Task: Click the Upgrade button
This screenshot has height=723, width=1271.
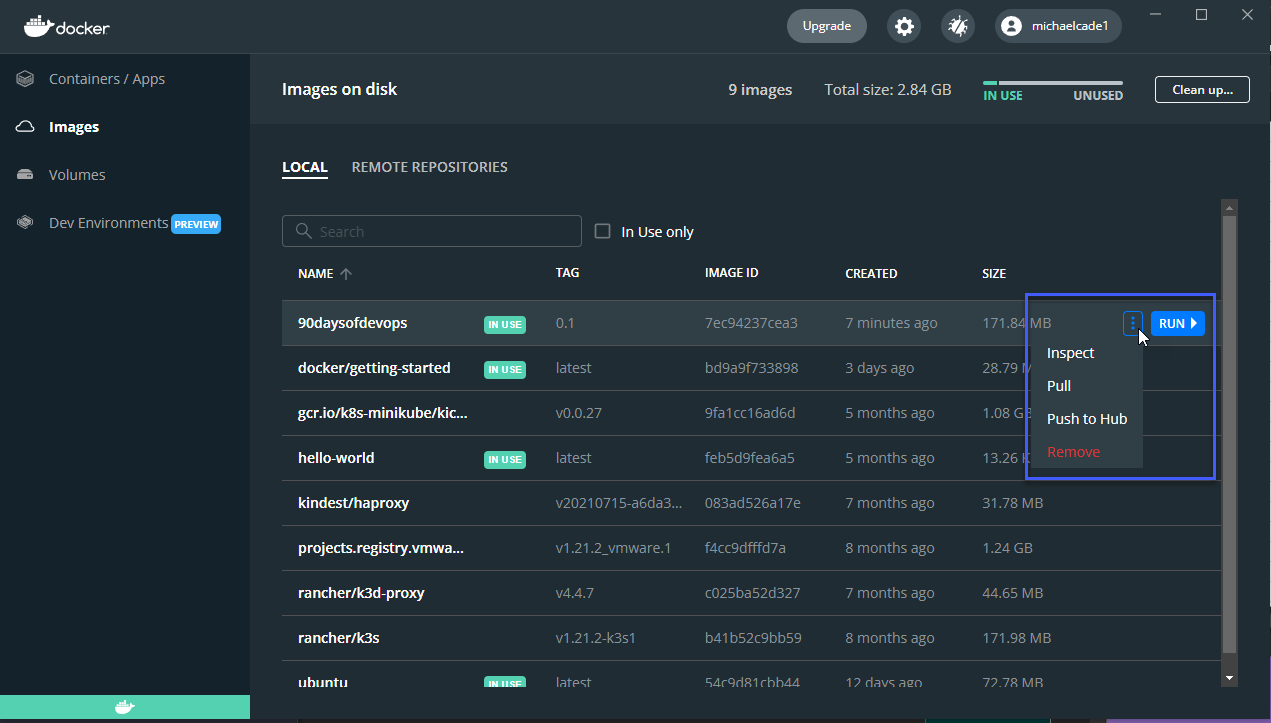Action: 826,26
